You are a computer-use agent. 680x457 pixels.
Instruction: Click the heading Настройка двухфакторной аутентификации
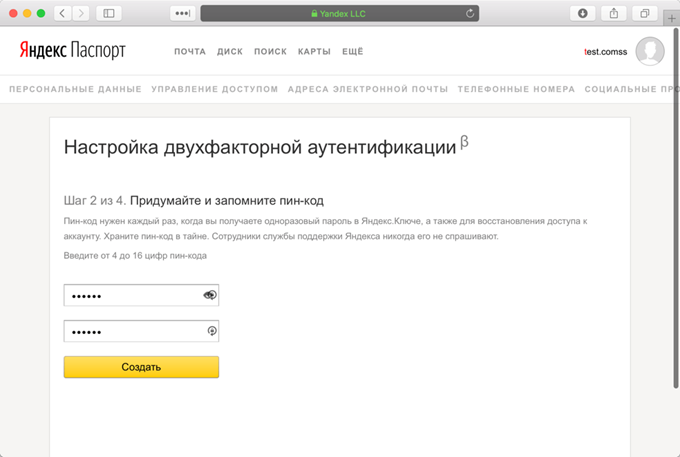point(260,147)
